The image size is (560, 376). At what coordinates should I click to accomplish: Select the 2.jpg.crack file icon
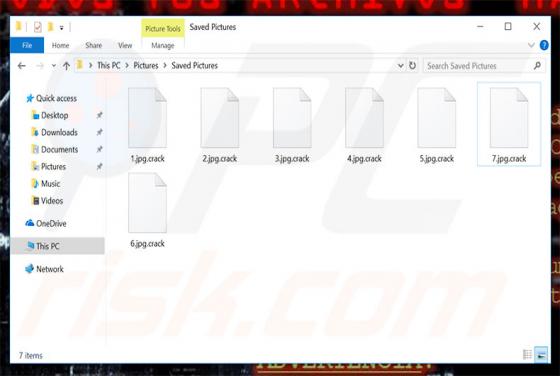pyautogui.click(x=220, y=118)
